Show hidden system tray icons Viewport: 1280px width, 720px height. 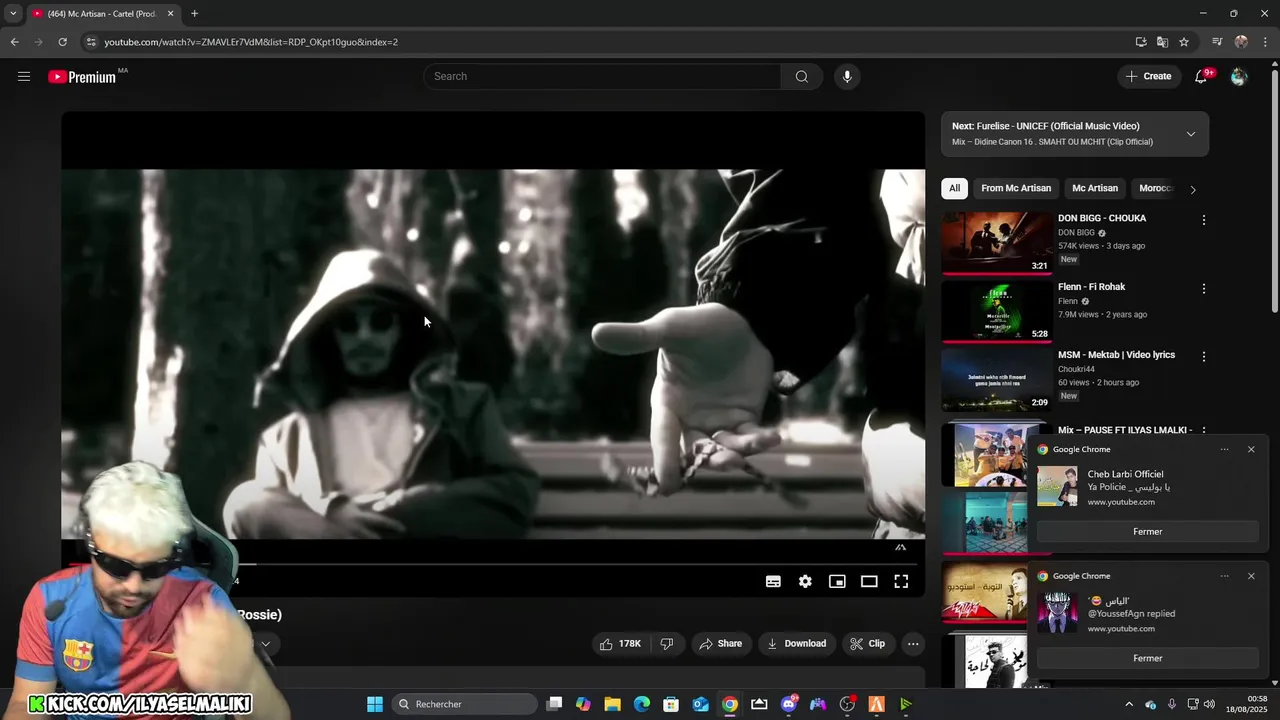click(1129, 704)
